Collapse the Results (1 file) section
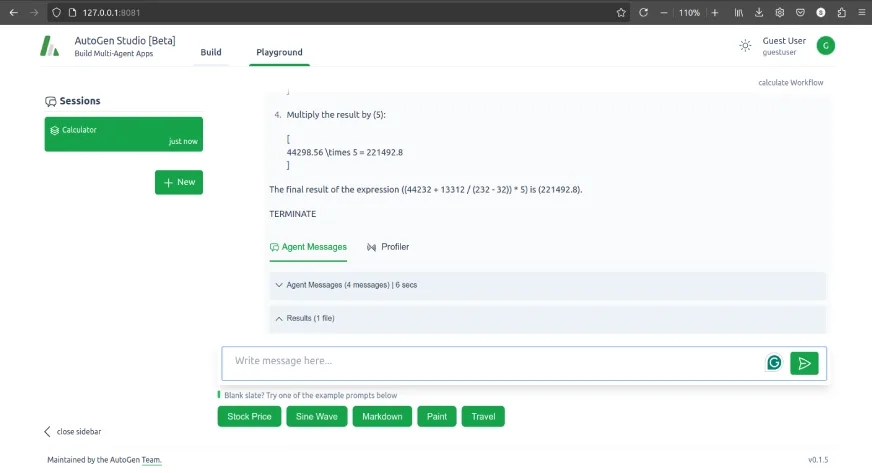Viewport: 872px width, 473px height. pos(548,318)
